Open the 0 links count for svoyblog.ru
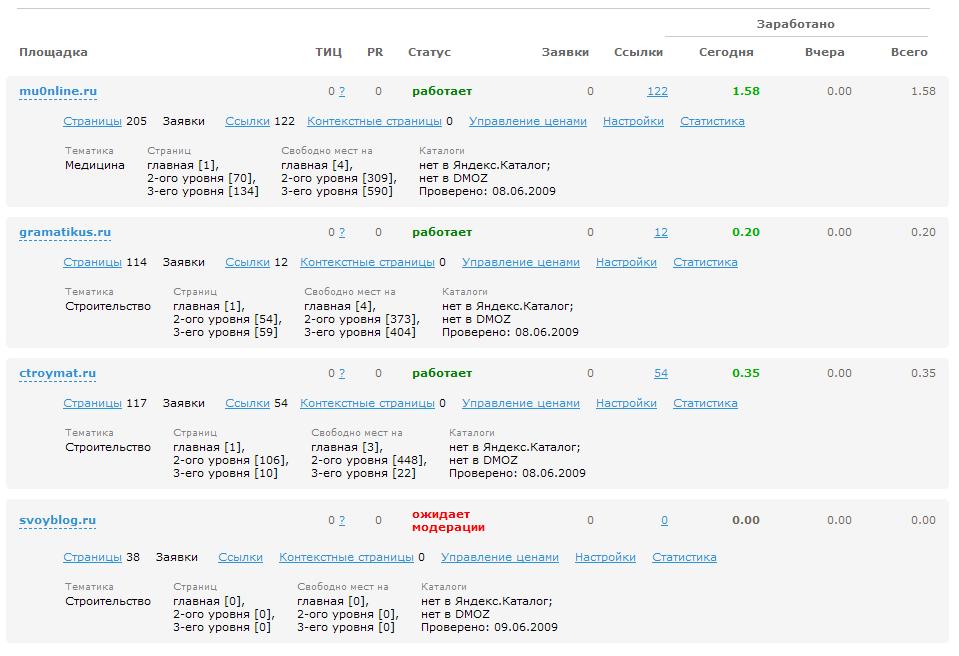Viewport: 959px width, 656px height. [664, 520]
